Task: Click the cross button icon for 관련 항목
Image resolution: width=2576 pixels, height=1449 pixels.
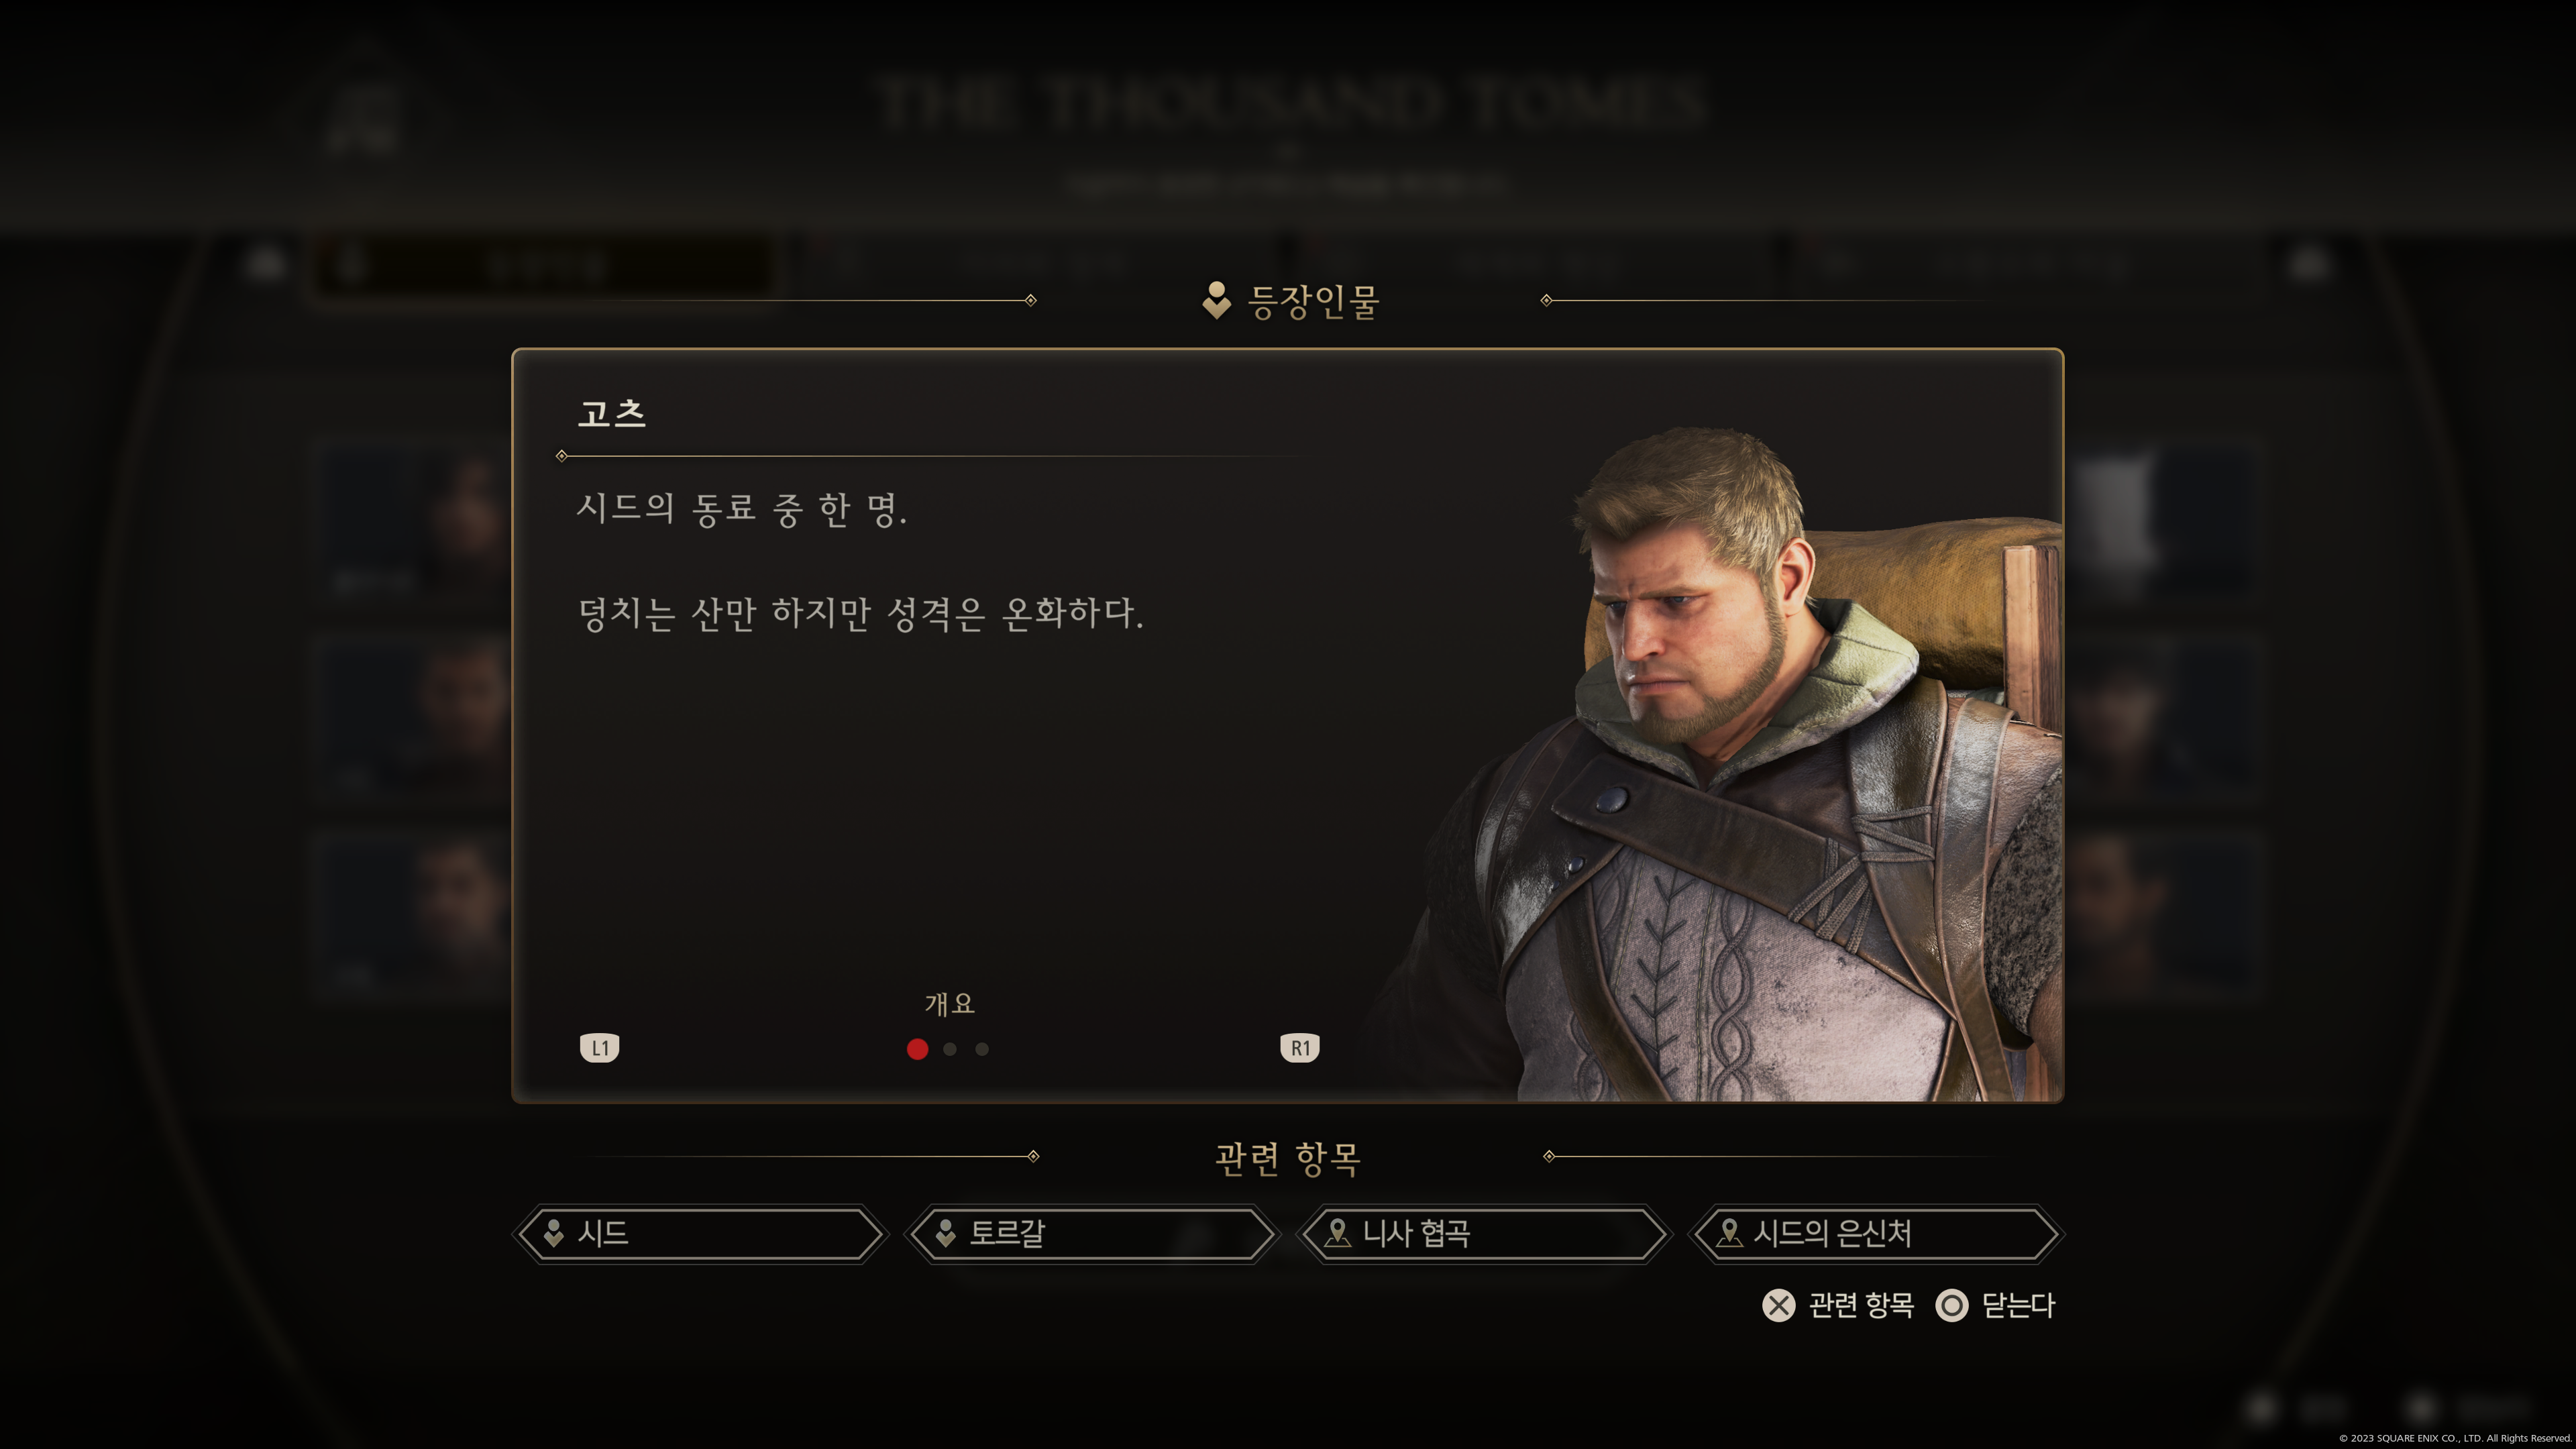Action: [x=1778, y=1305]
